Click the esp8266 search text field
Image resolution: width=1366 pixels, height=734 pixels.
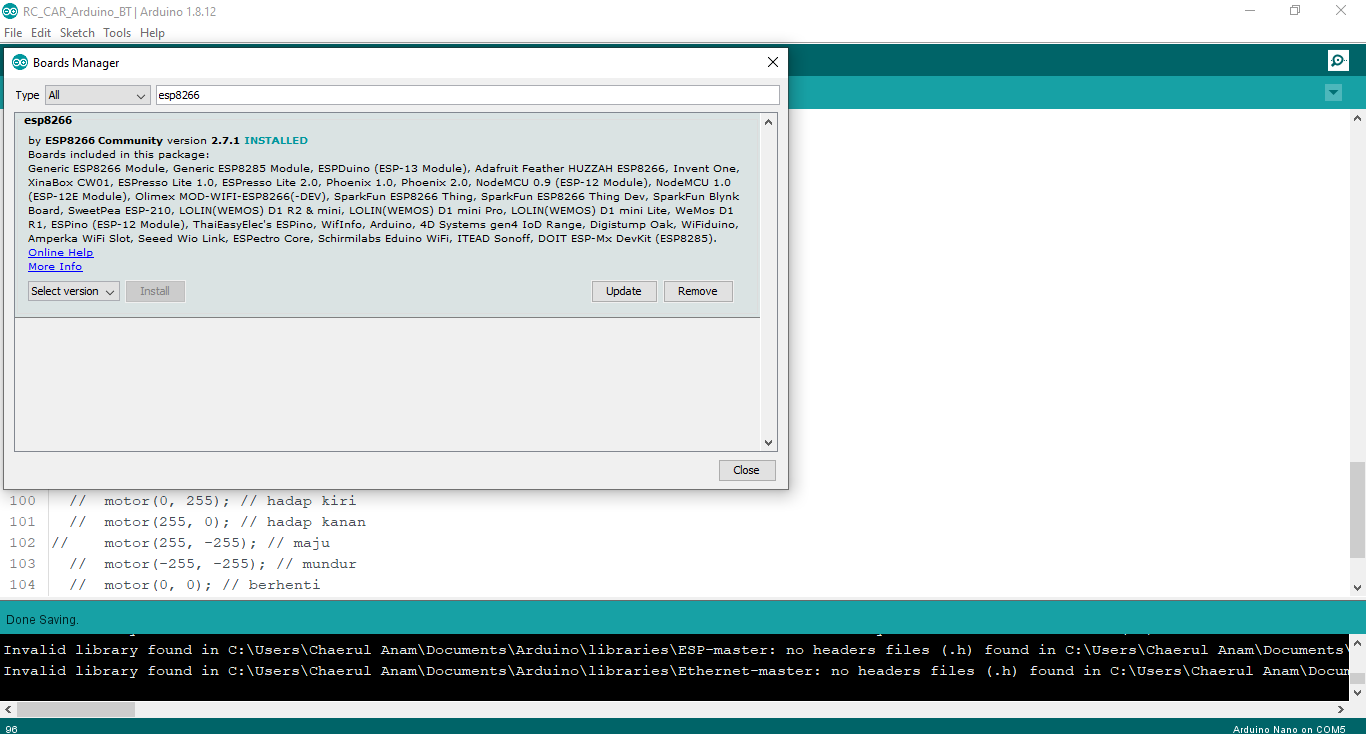pos(466,95)
